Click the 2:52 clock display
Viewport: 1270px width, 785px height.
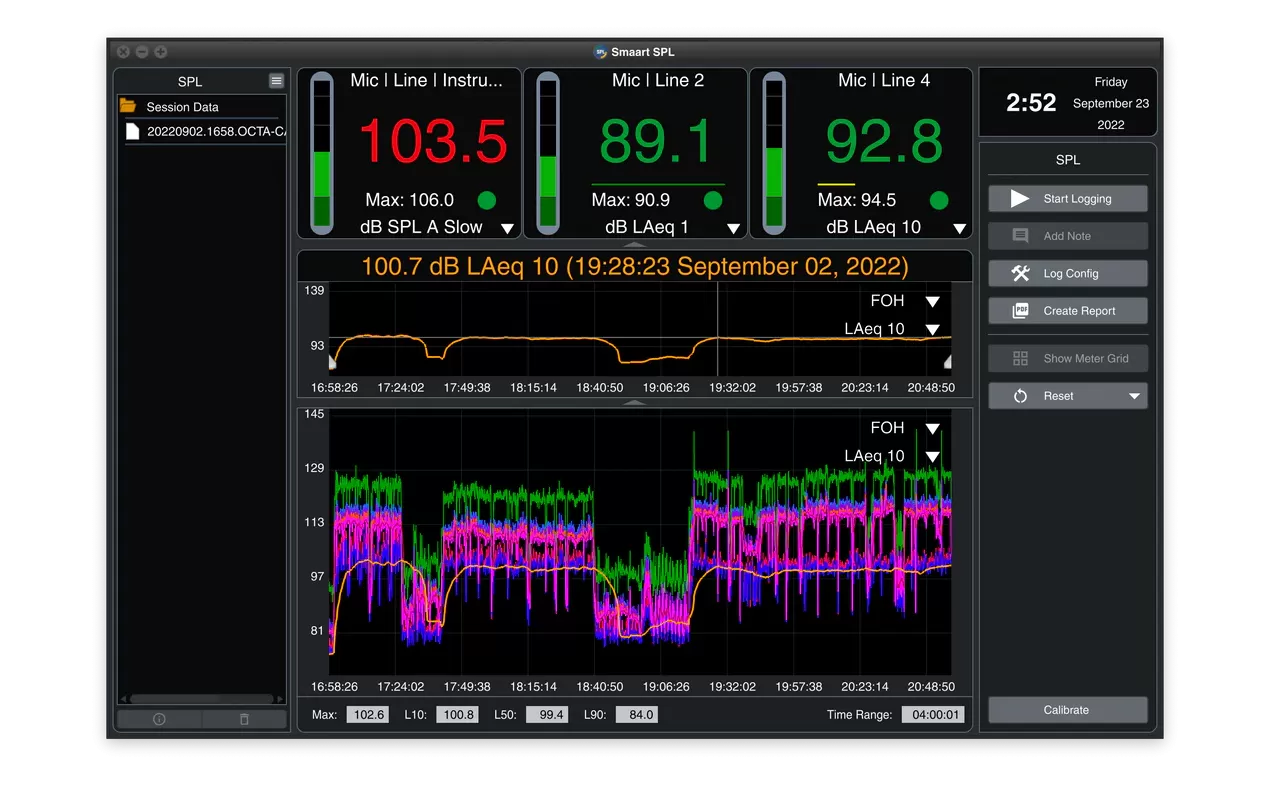tap(1031, 102)
